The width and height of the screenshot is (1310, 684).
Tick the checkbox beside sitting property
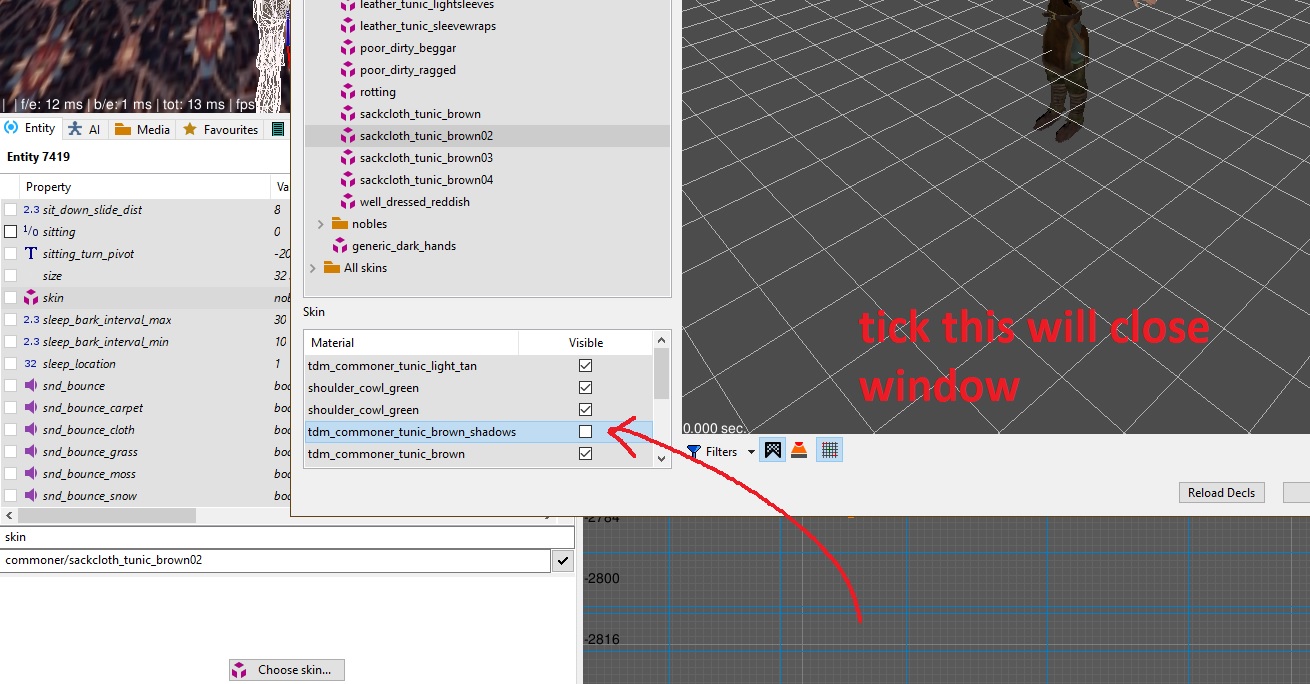tap(10, 232)
